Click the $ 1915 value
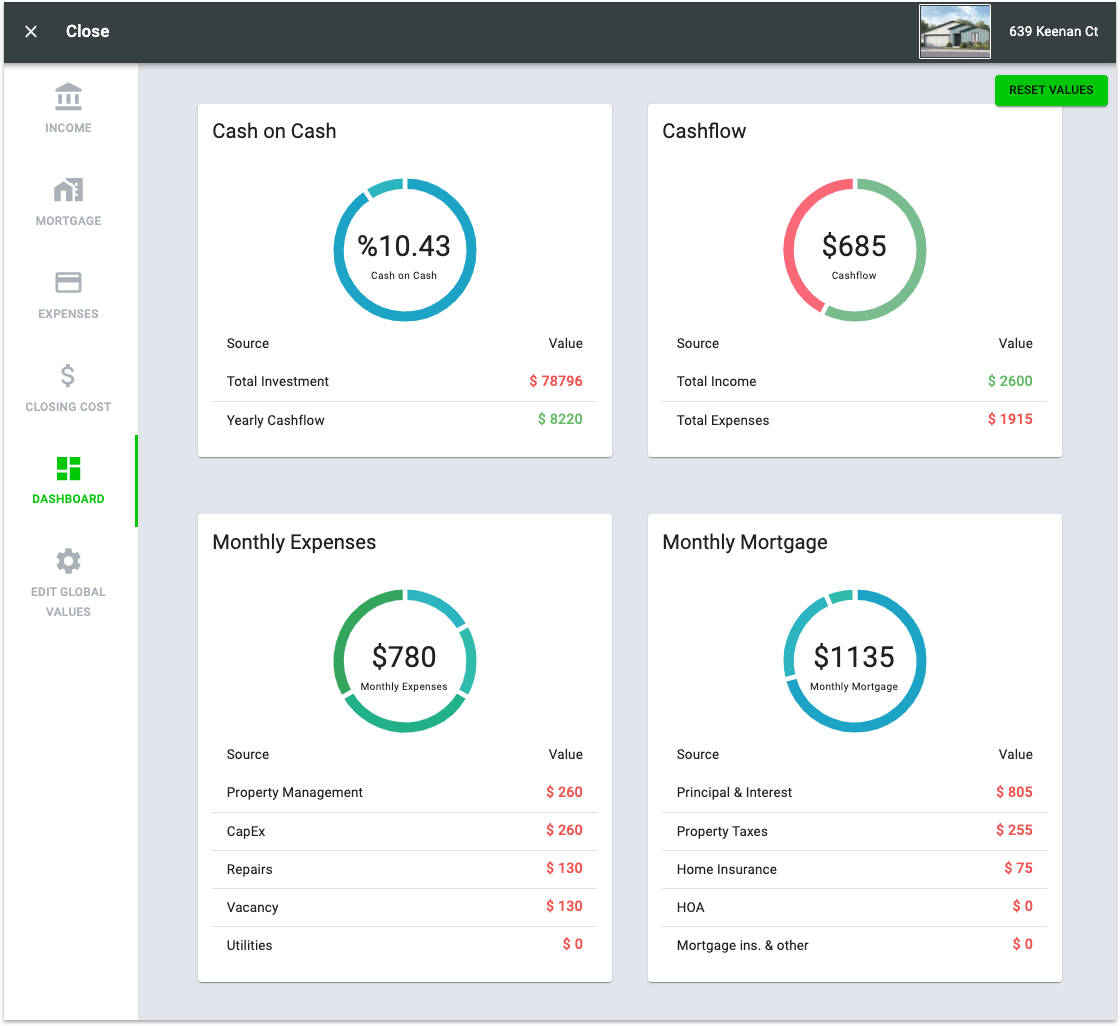1120x1026 pixels. (x=1010, y=419)
